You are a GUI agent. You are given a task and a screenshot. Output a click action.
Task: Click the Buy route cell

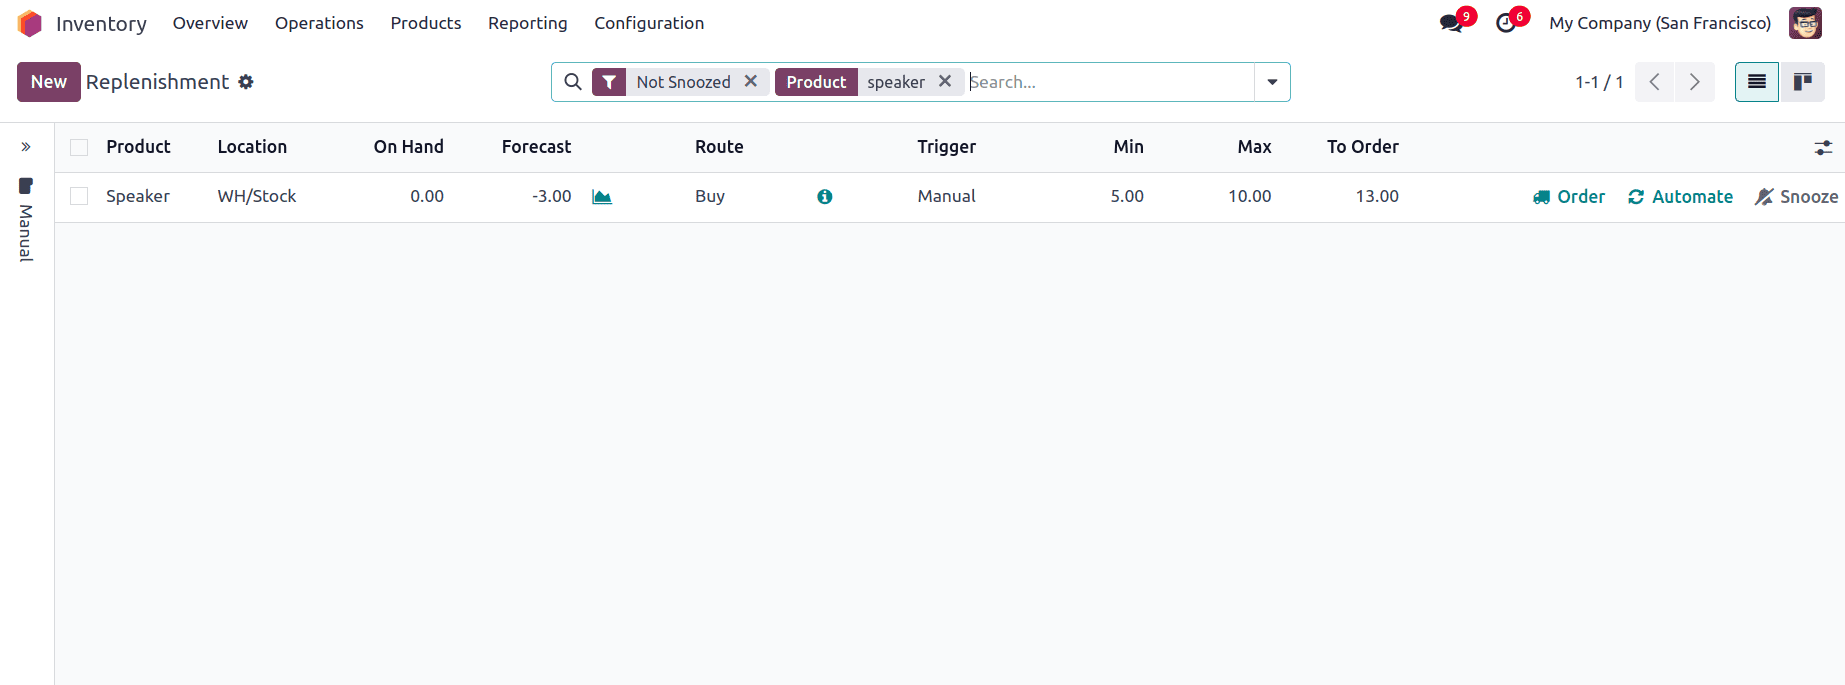pyautogui.click(x=710, y=197)
